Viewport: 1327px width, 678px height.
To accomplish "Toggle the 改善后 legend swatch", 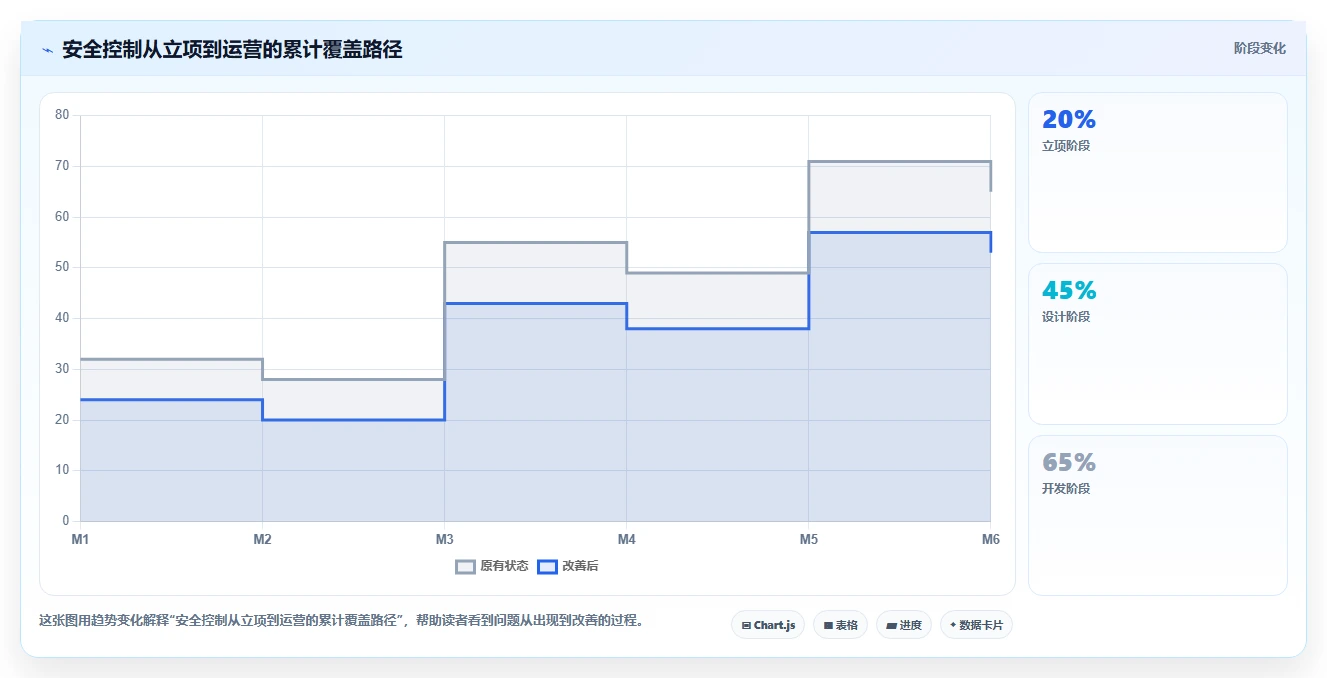I will pos(547,566).
